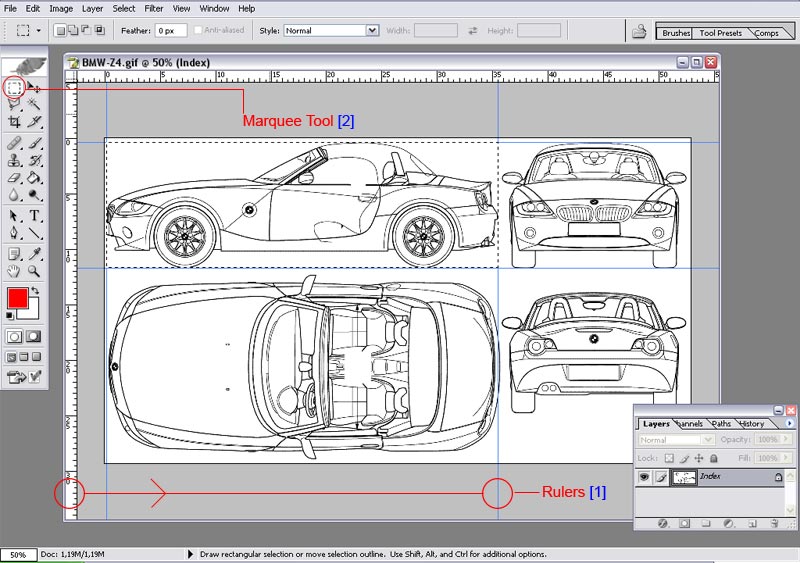Click the red foreground color swatch
Screen dimensions: 800x563
coord(17,298)
